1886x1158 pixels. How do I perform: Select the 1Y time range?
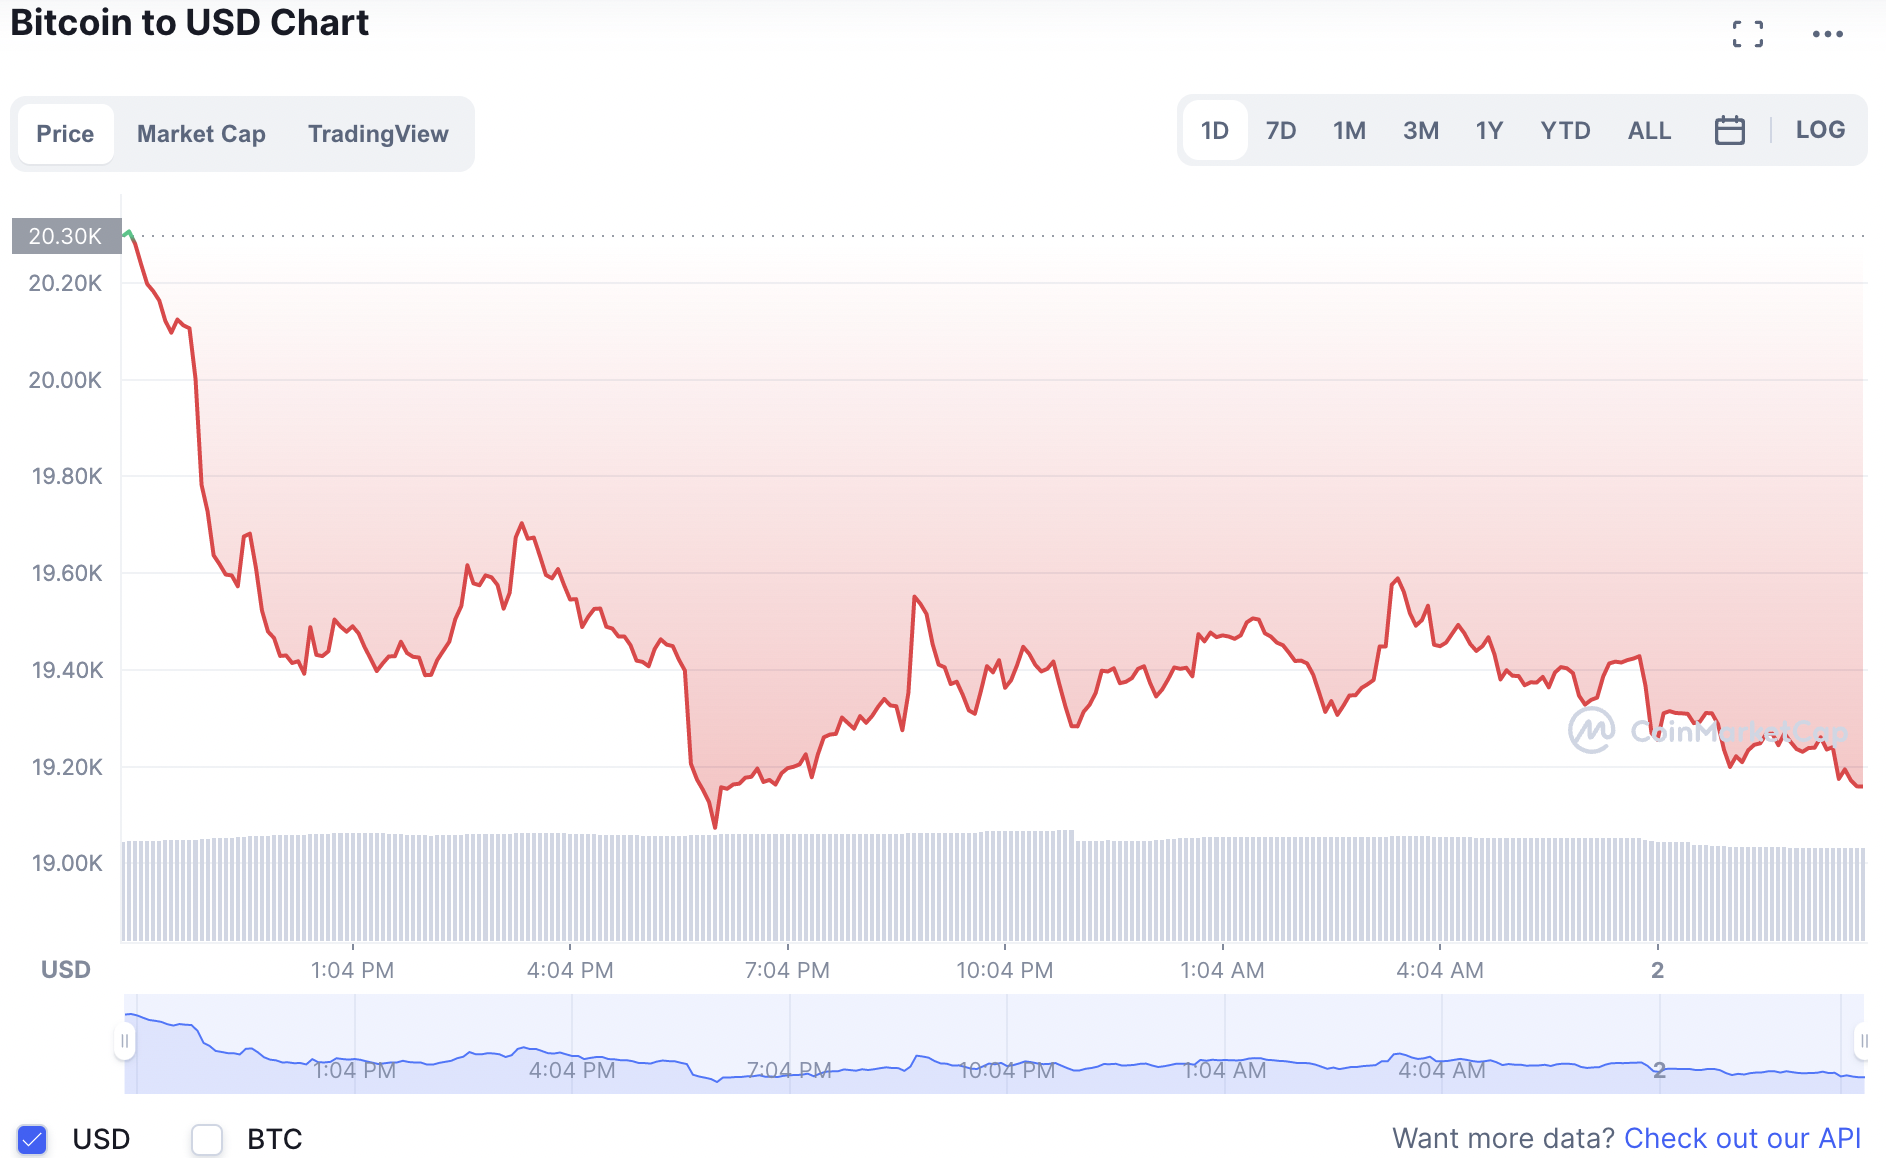coord(1489,130)
